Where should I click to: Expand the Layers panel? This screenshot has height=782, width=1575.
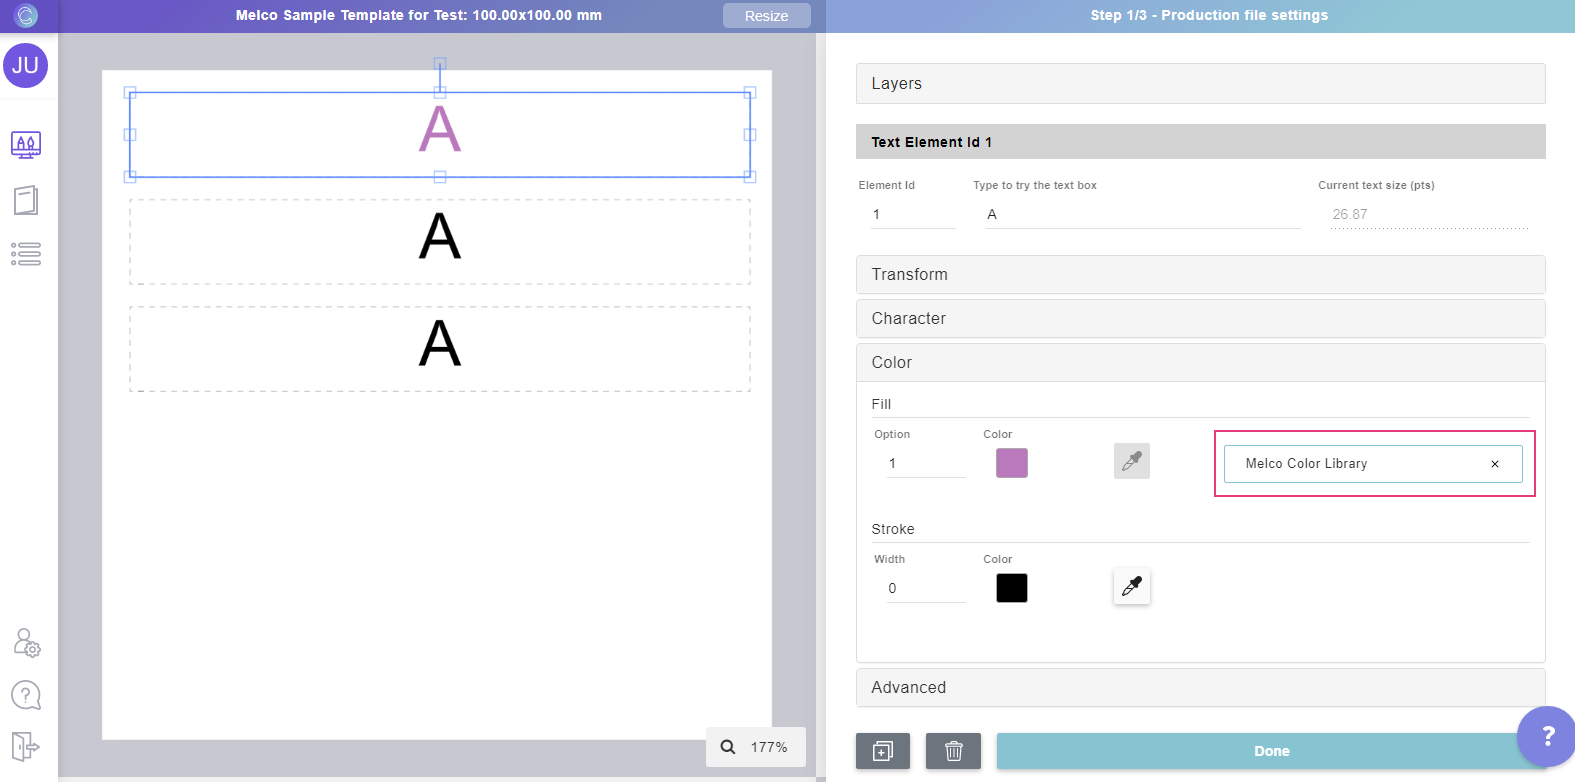coord(1200,84)
